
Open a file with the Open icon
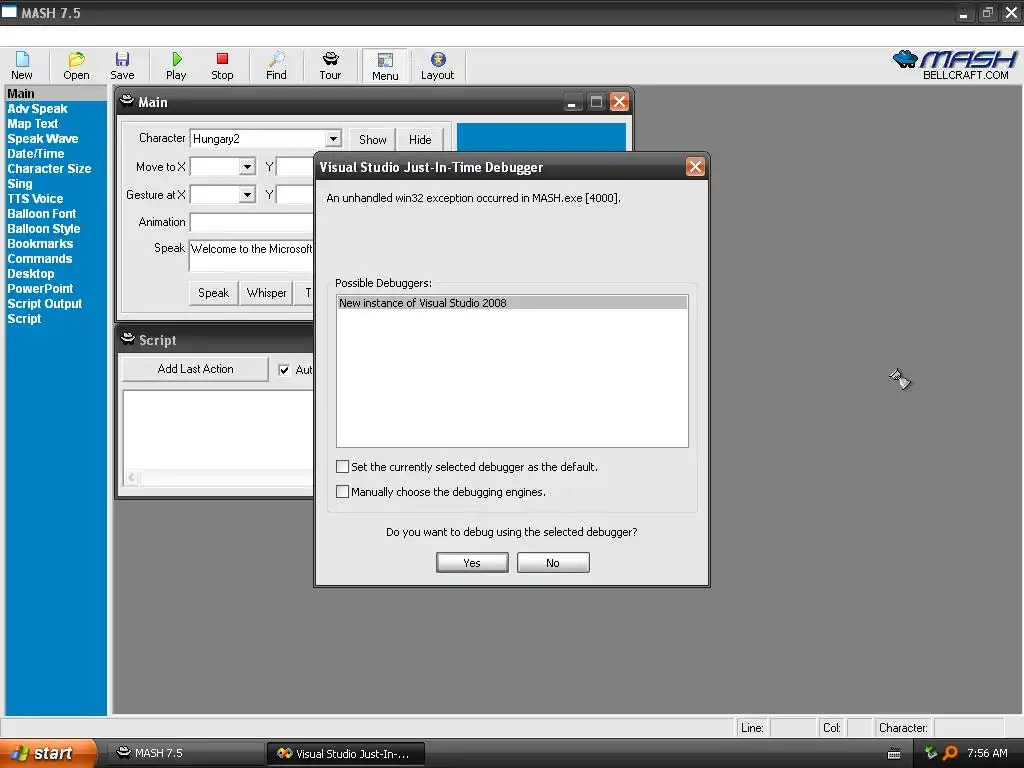(x=76, y=66)
